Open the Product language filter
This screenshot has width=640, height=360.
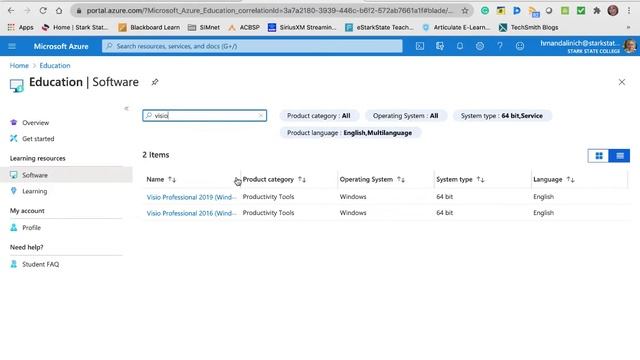click(349, 133)
